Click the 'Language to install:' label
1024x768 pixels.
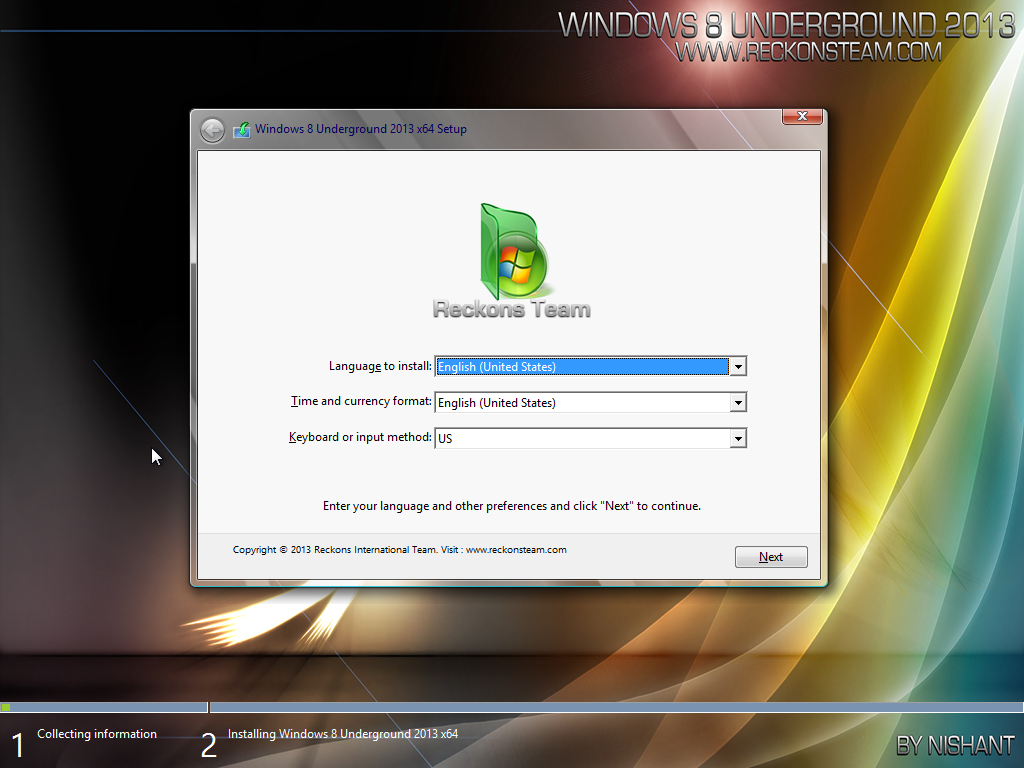coord(380,366)
